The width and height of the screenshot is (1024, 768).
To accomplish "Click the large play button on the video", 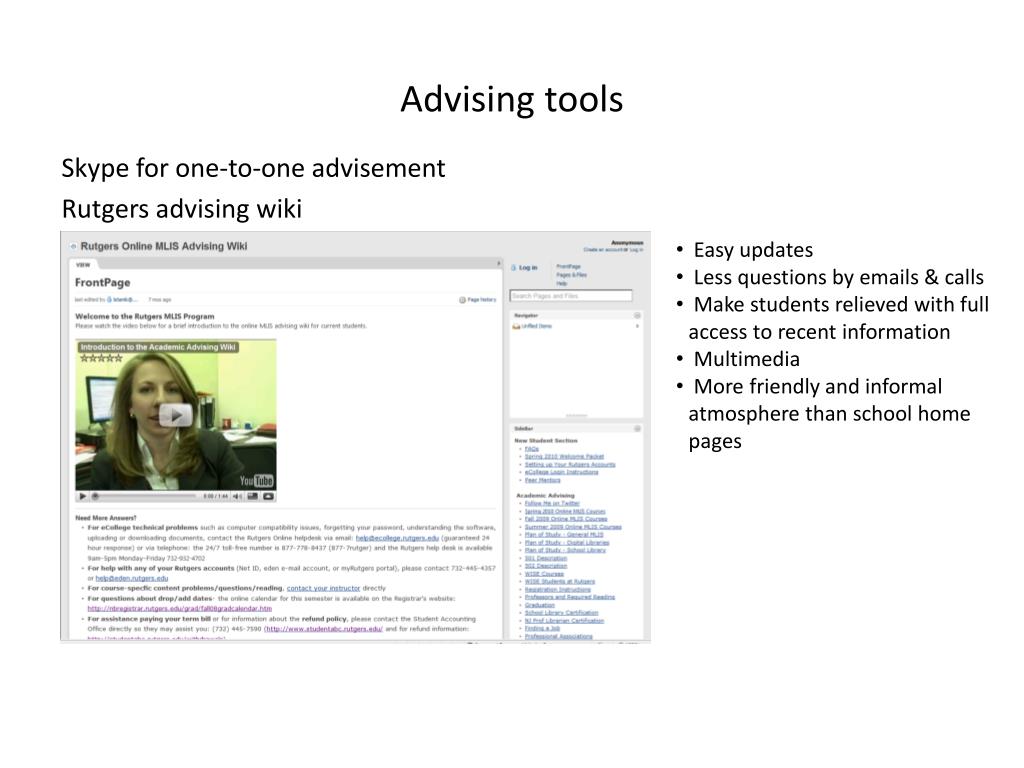I will point(176,415).
